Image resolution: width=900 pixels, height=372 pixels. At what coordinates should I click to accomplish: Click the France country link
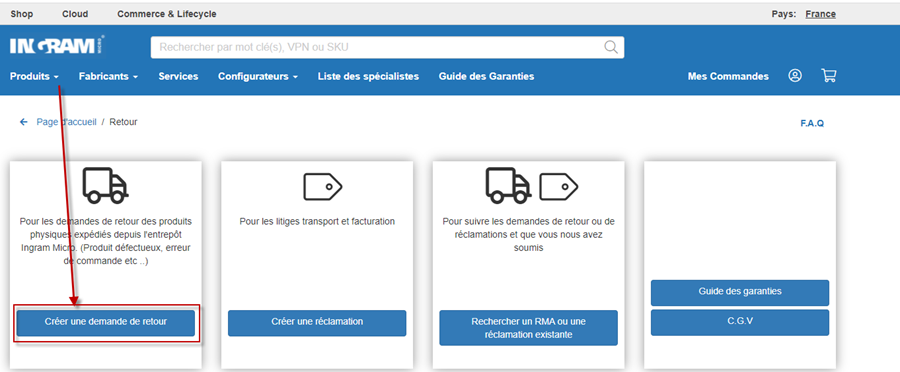(x=821, y=14)
